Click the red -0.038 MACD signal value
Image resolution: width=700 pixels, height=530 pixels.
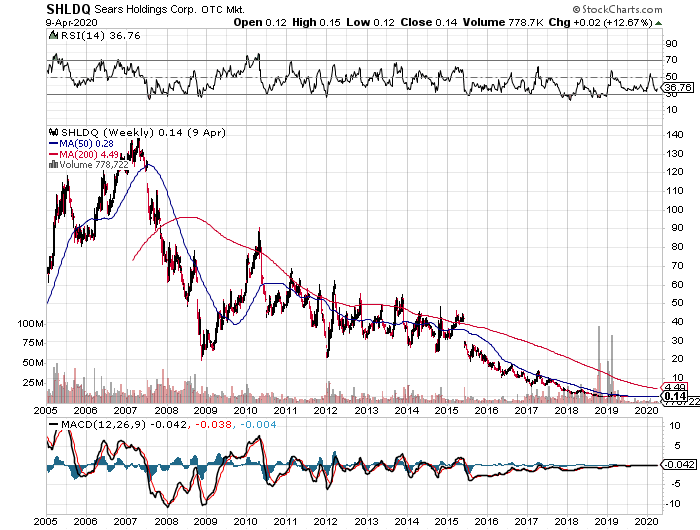pyautogui.click(x=212, y=425)
